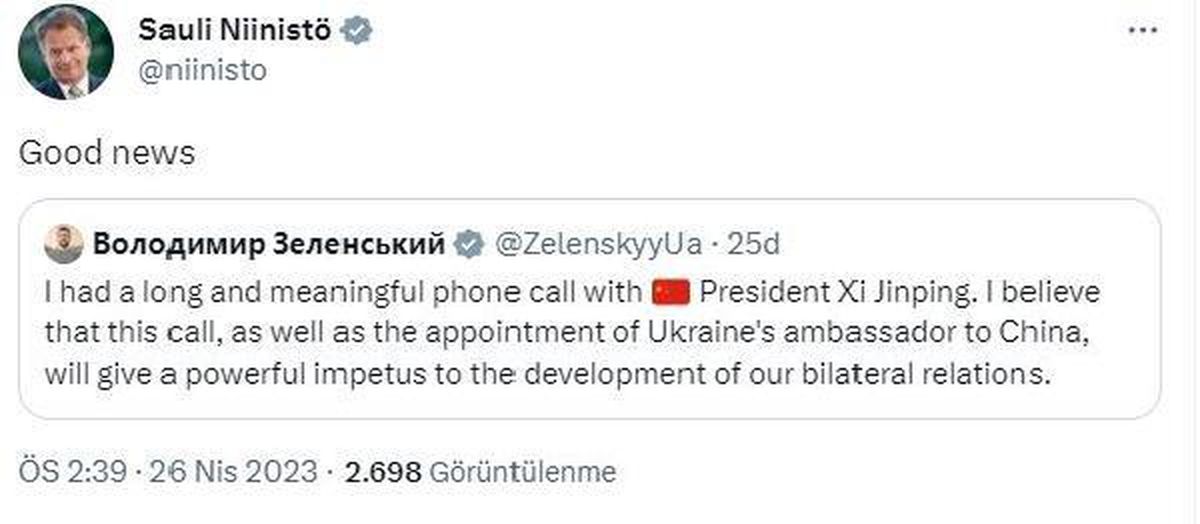Open the three-dot more options menu

tap(1141, 32)
